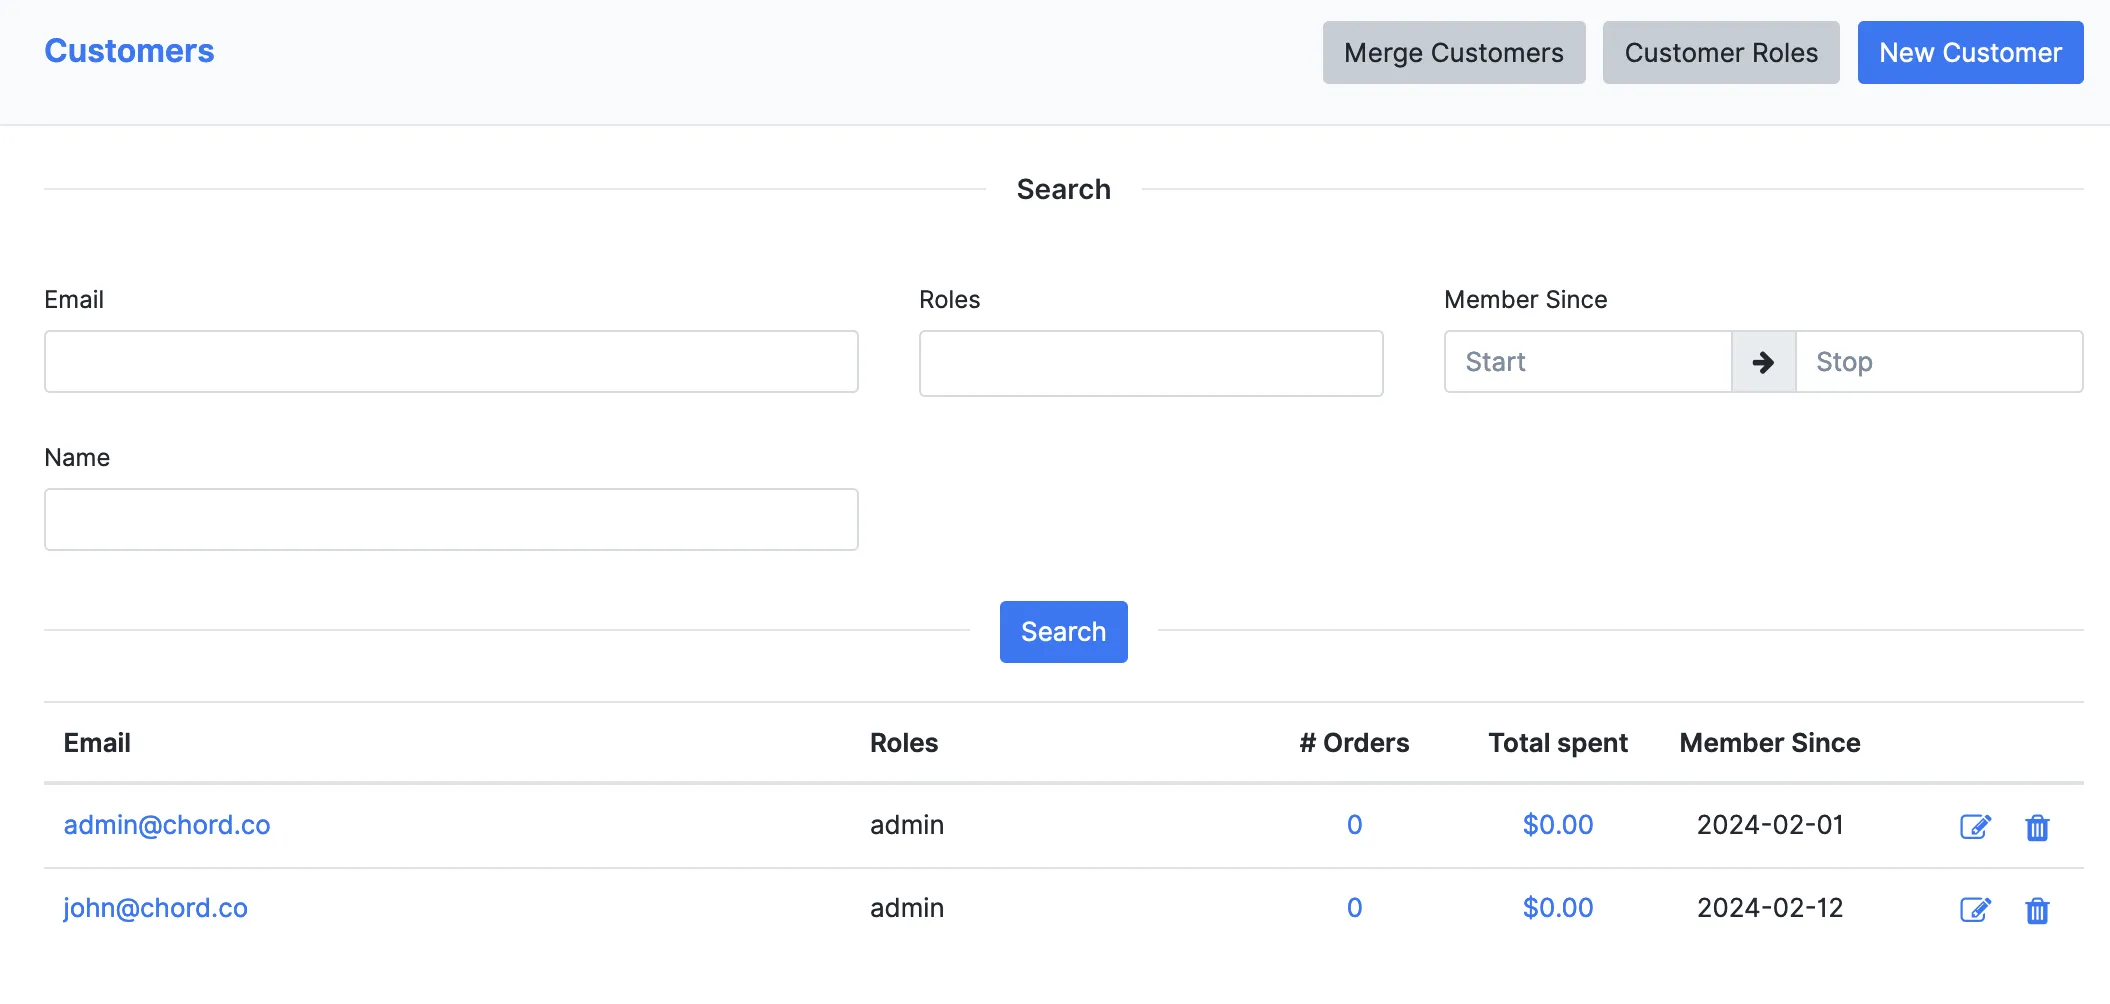Delete the john@chord.co customer
2110x1004 pixels.
(2037, 910)
